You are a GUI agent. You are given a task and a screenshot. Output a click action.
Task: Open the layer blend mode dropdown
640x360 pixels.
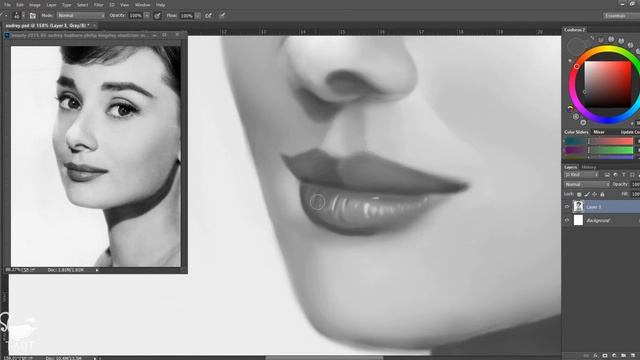(587, 184)
